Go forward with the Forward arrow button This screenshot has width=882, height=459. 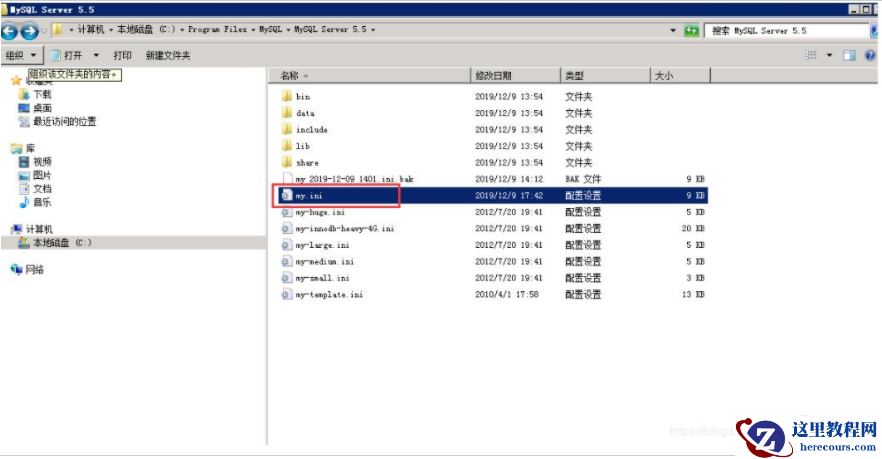pos(29,31)
